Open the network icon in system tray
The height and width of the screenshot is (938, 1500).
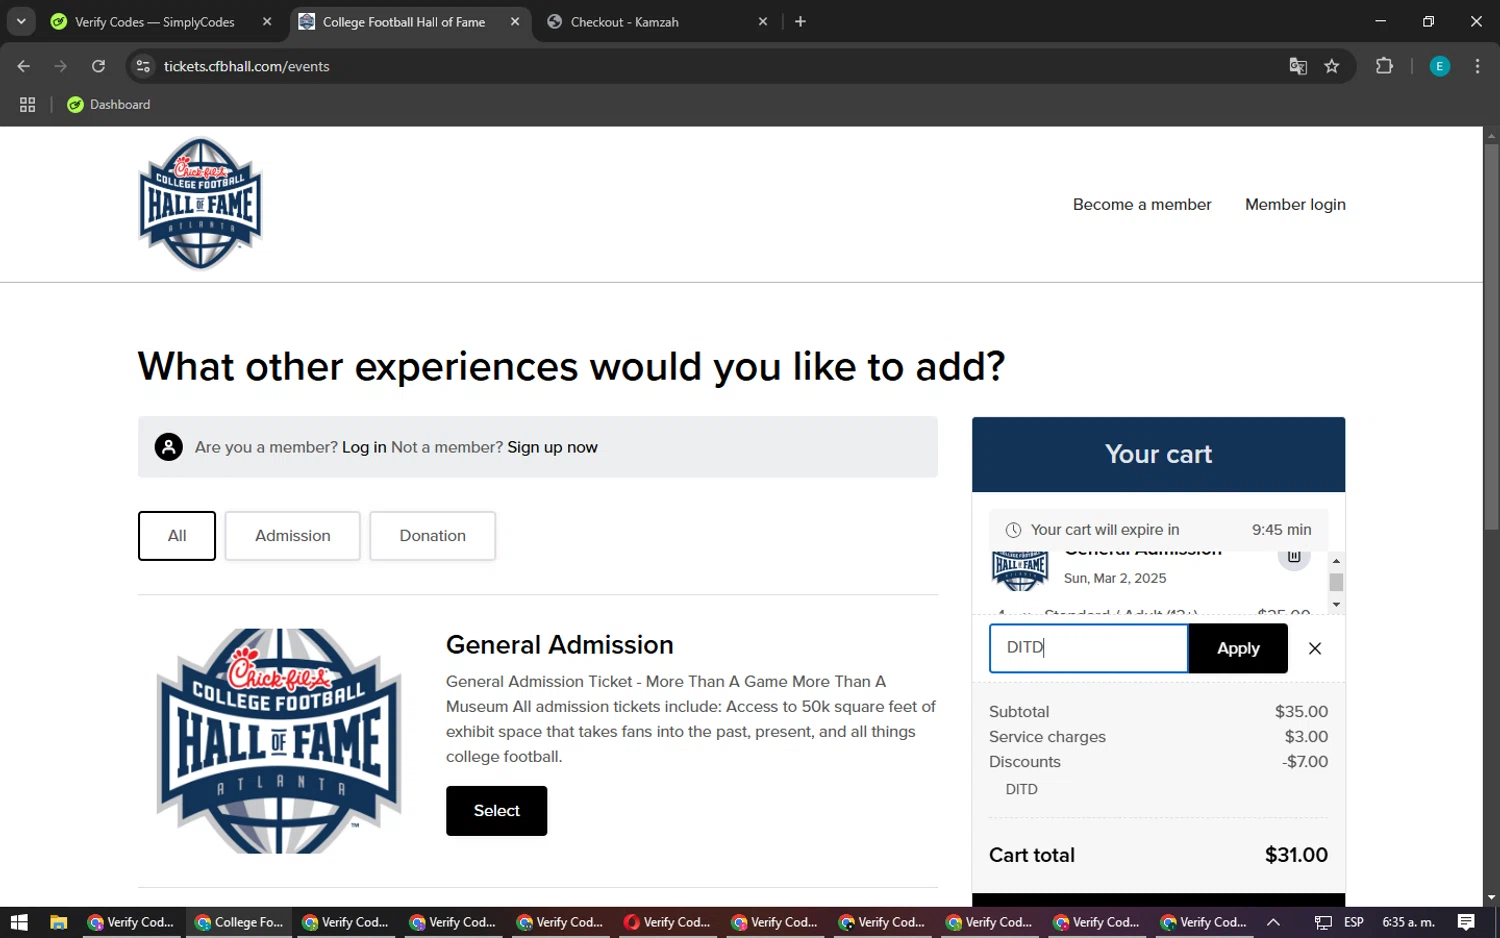coord(1323,922)
